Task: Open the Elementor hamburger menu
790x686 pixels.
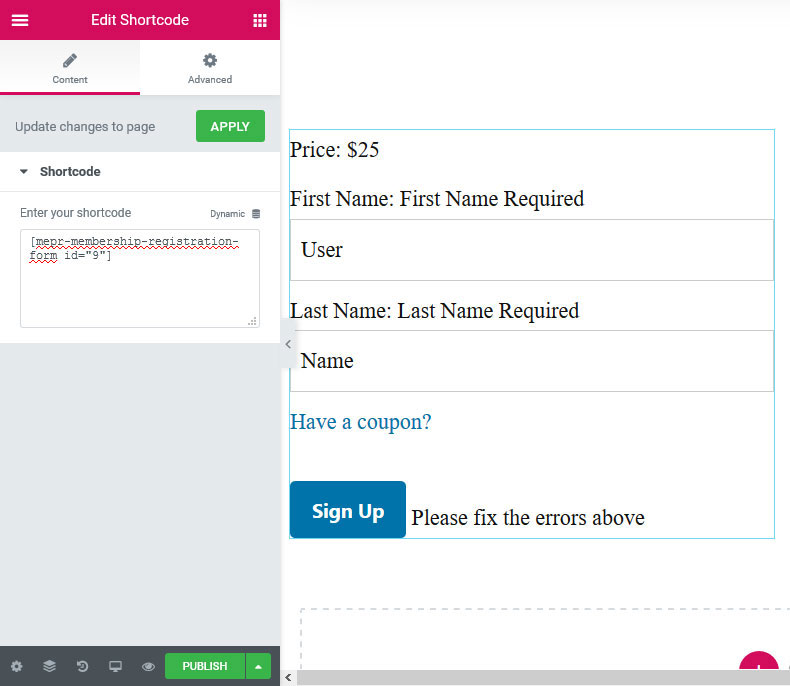Action: coord(20,20)
